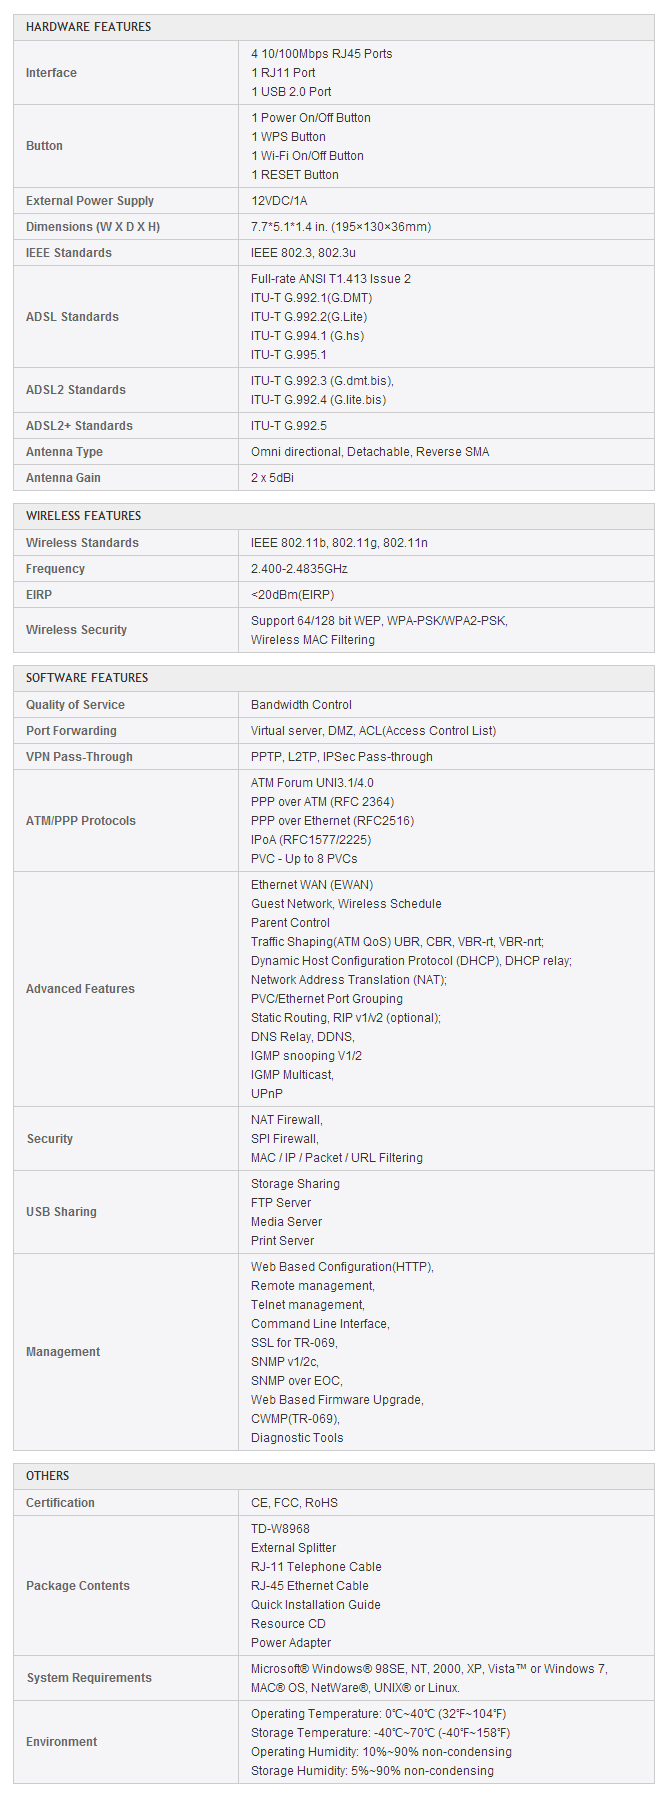Viewport: 667px width, 1799px height.
Task: Select the USB Sharing row label
Action: click(61, 1212)
